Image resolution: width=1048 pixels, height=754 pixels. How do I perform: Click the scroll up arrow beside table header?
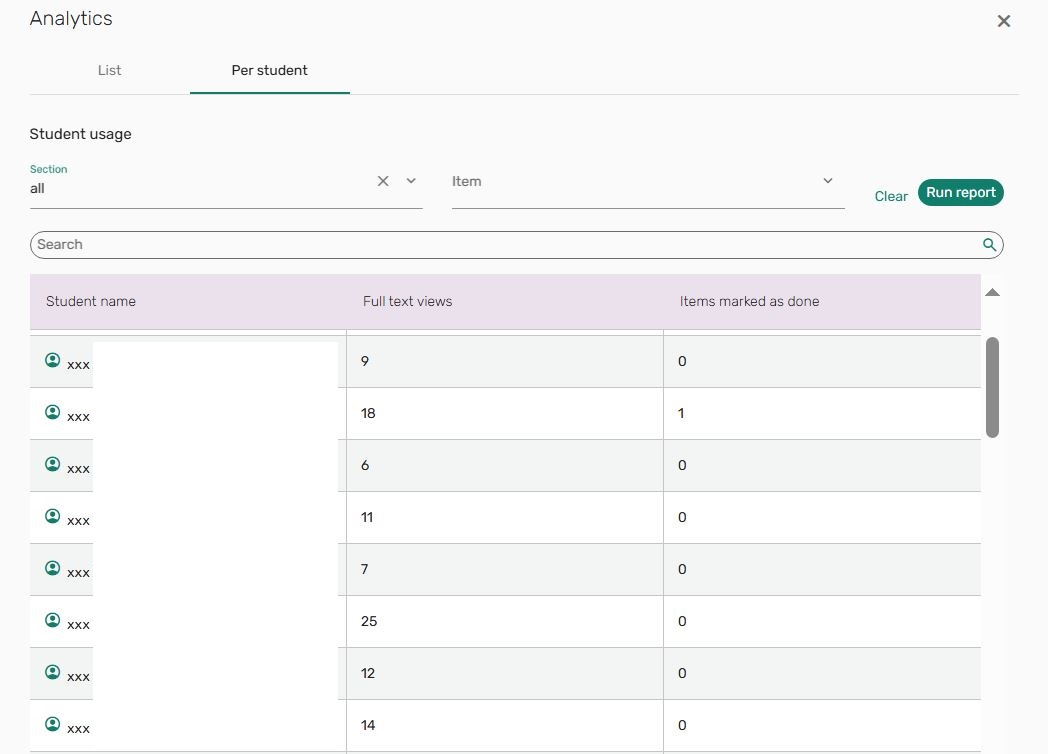point(992,292)
